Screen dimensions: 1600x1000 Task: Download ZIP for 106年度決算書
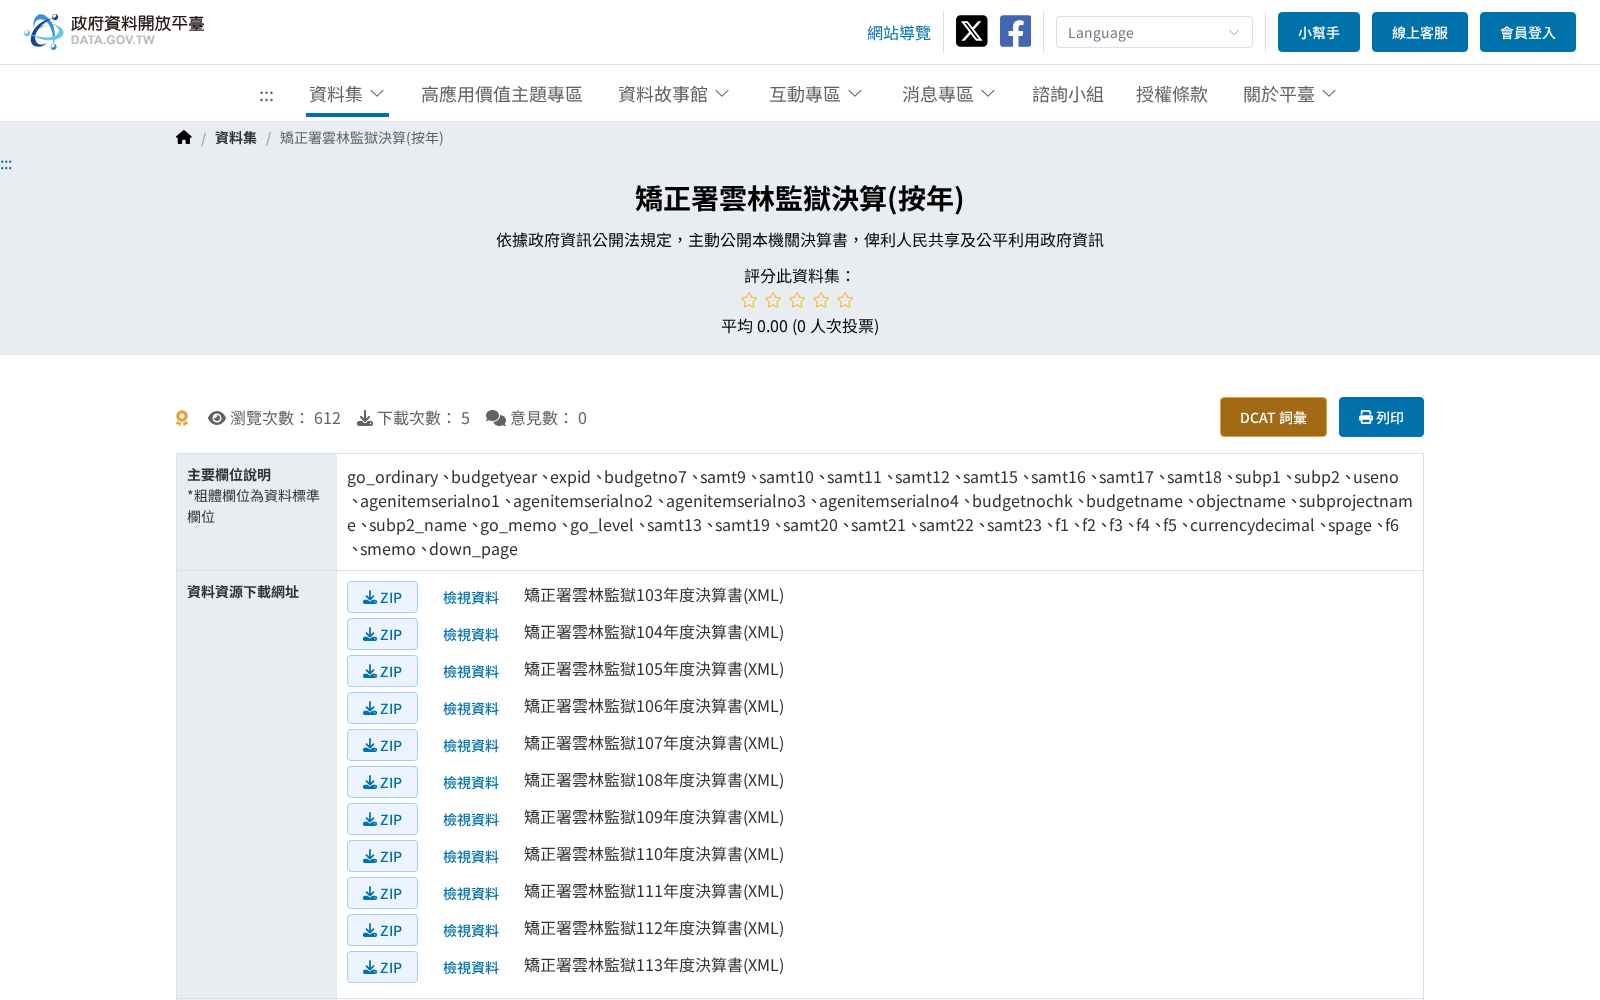pos(382,708)
